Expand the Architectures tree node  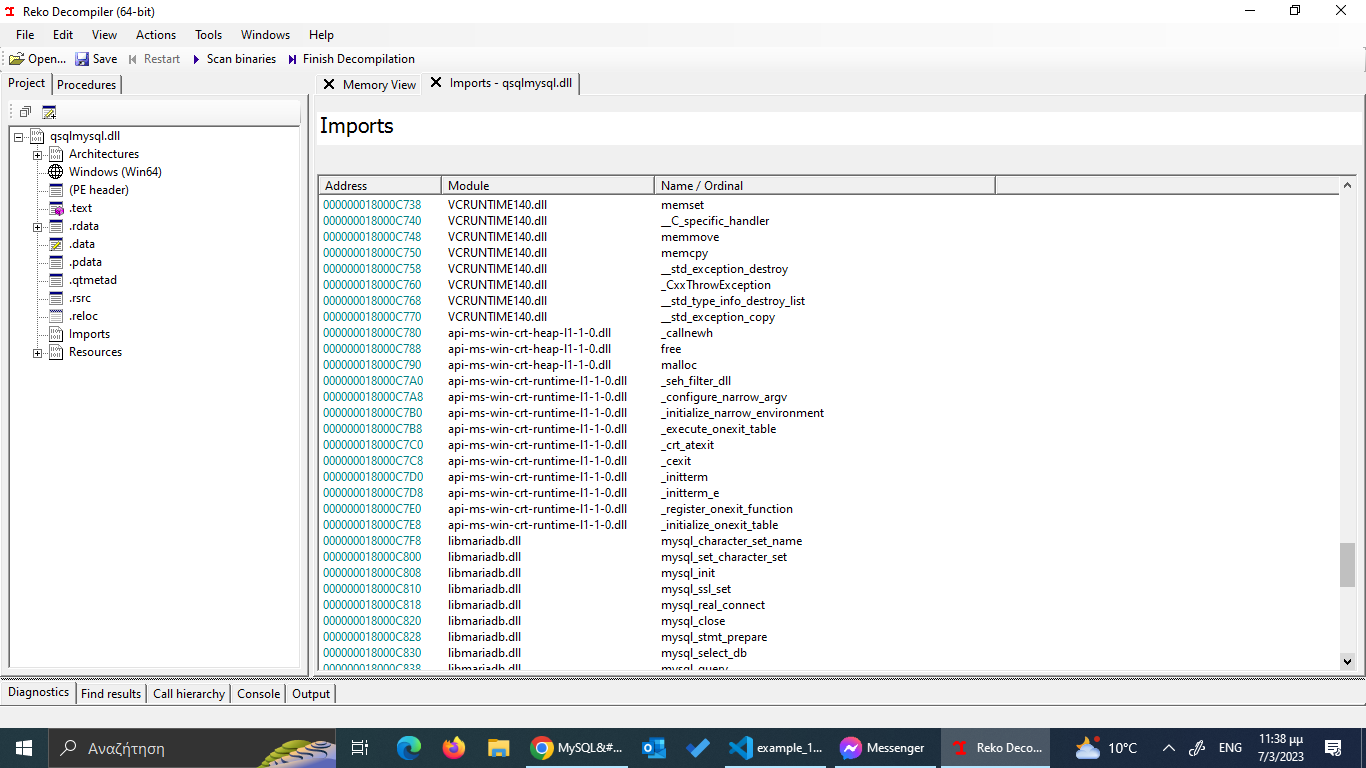pyautogui.click(x=37, y=154)
